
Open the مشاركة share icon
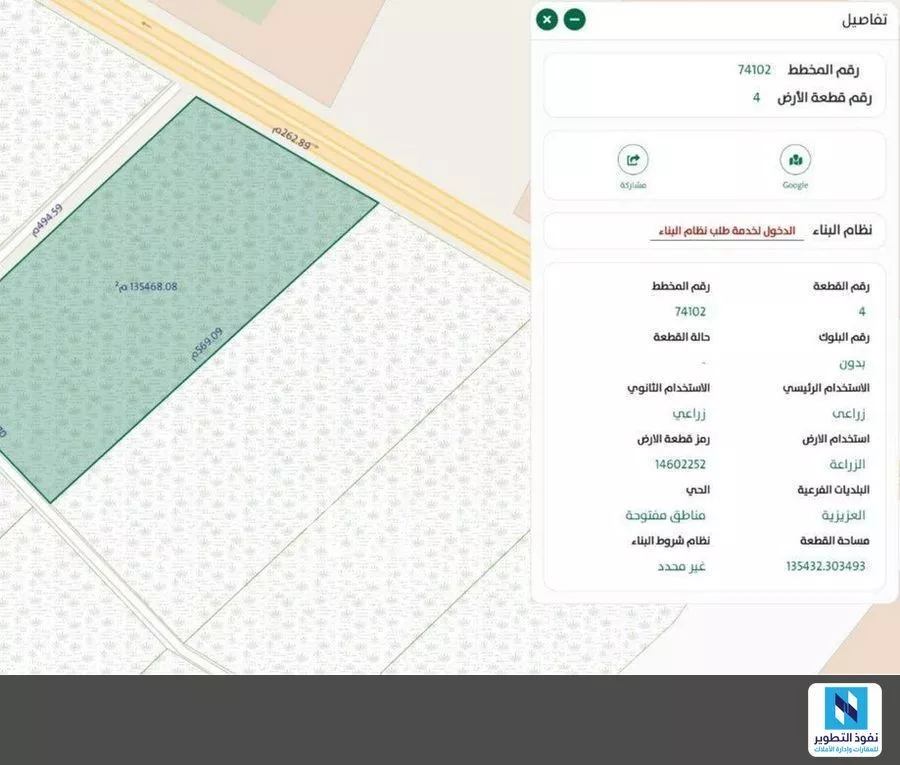632,158
